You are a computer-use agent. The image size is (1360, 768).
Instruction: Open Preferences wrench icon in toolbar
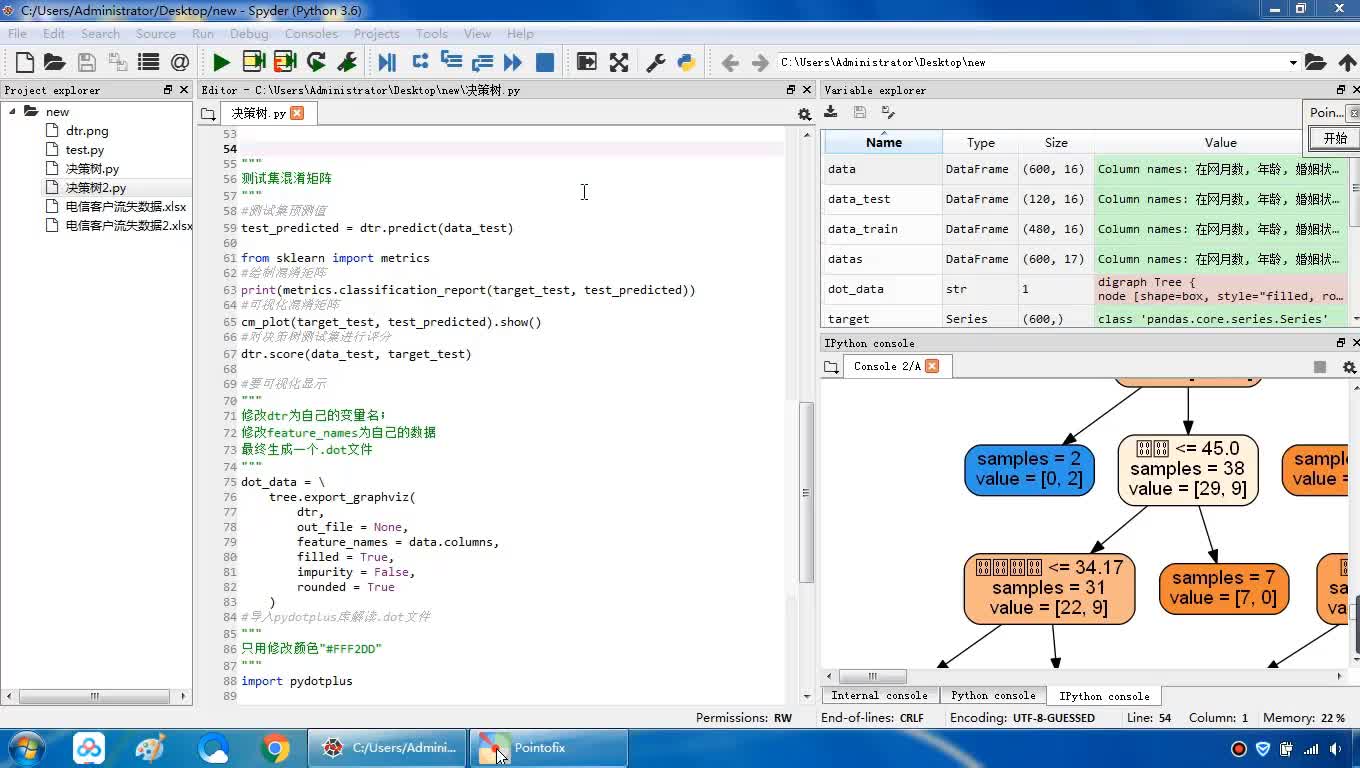point(655,62)
